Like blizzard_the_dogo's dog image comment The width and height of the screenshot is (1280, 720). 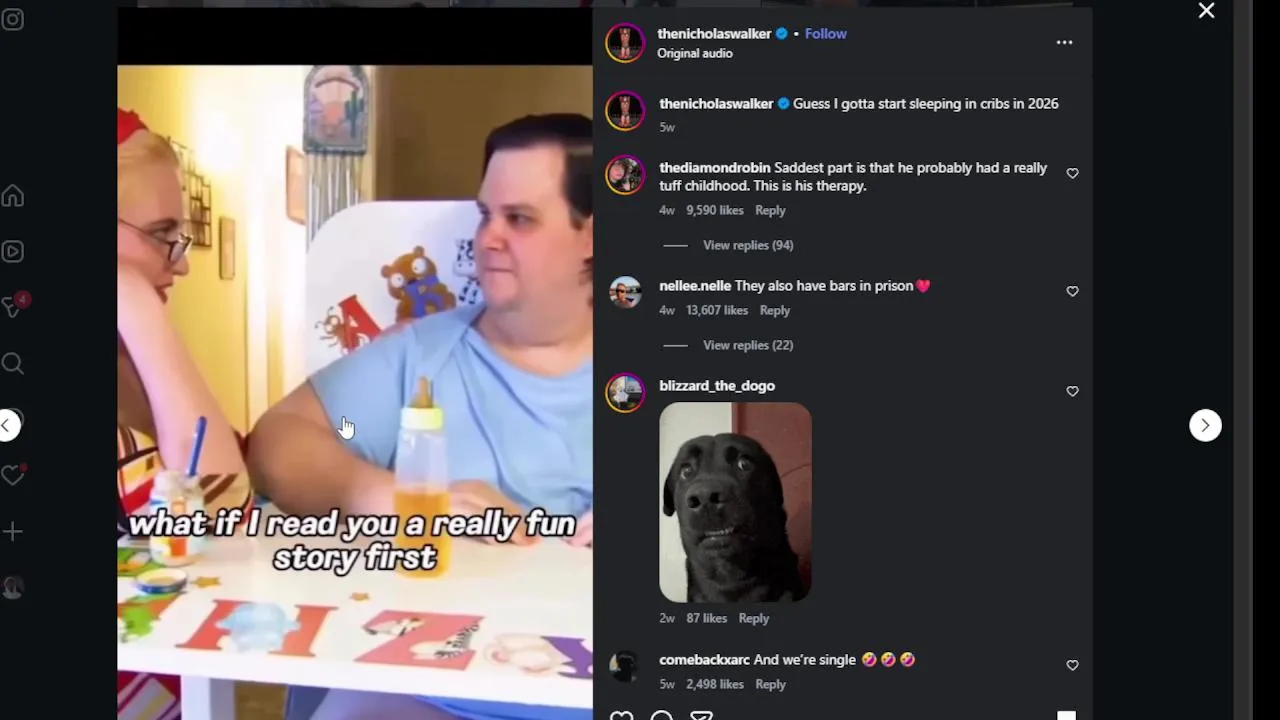click(1072, 391)
